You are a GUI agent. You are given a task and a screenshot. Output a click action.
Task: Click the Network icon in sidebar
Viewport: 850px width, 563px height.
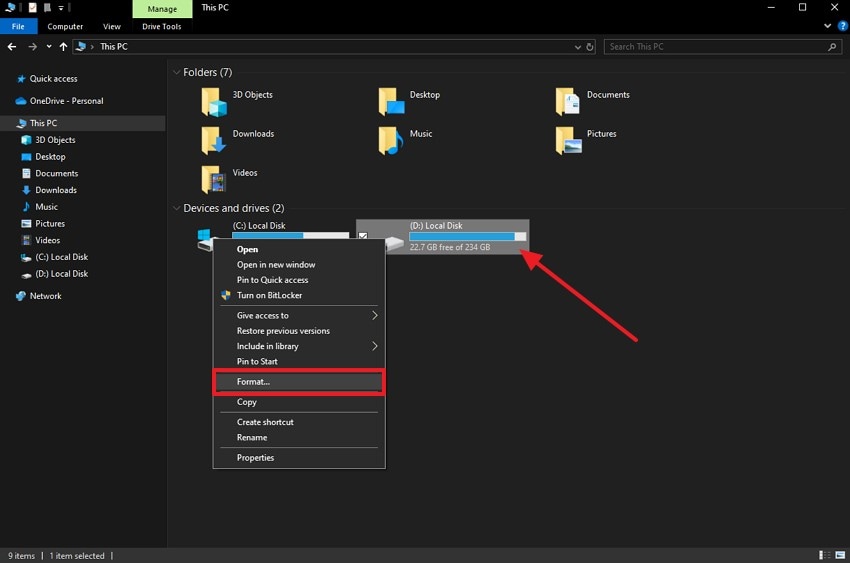[21, 296]
